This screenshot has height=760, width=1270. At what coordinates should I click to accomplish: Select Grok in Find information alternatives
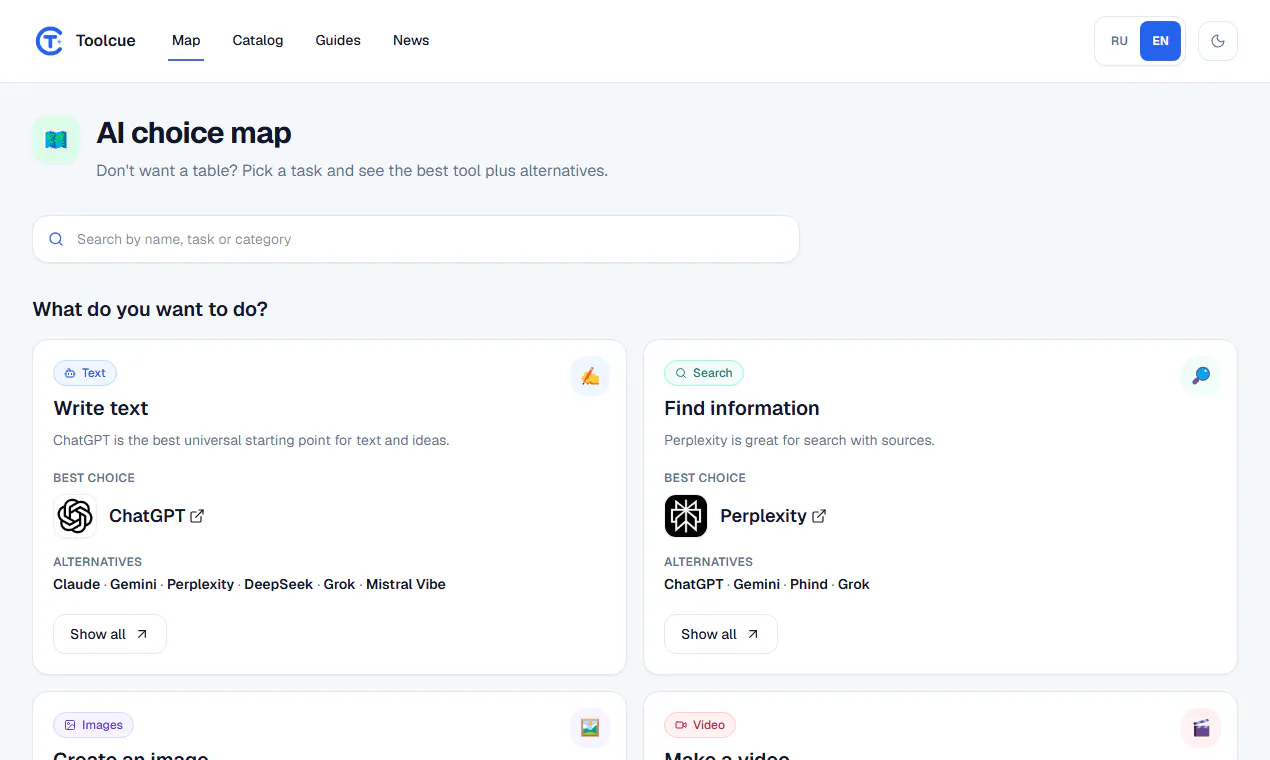(854, 584)
